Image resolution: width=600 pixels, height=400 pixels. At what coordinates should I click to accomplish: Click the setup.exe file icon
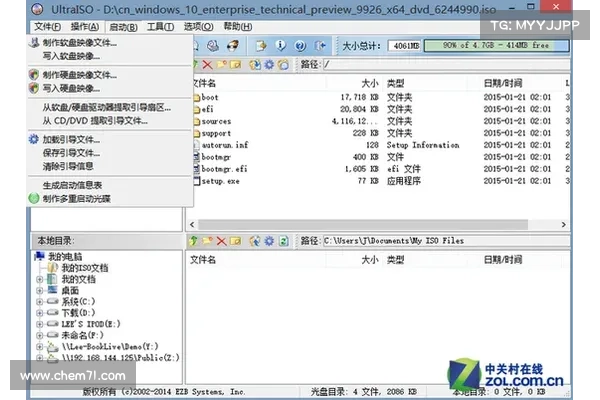[x=197, y=181]
